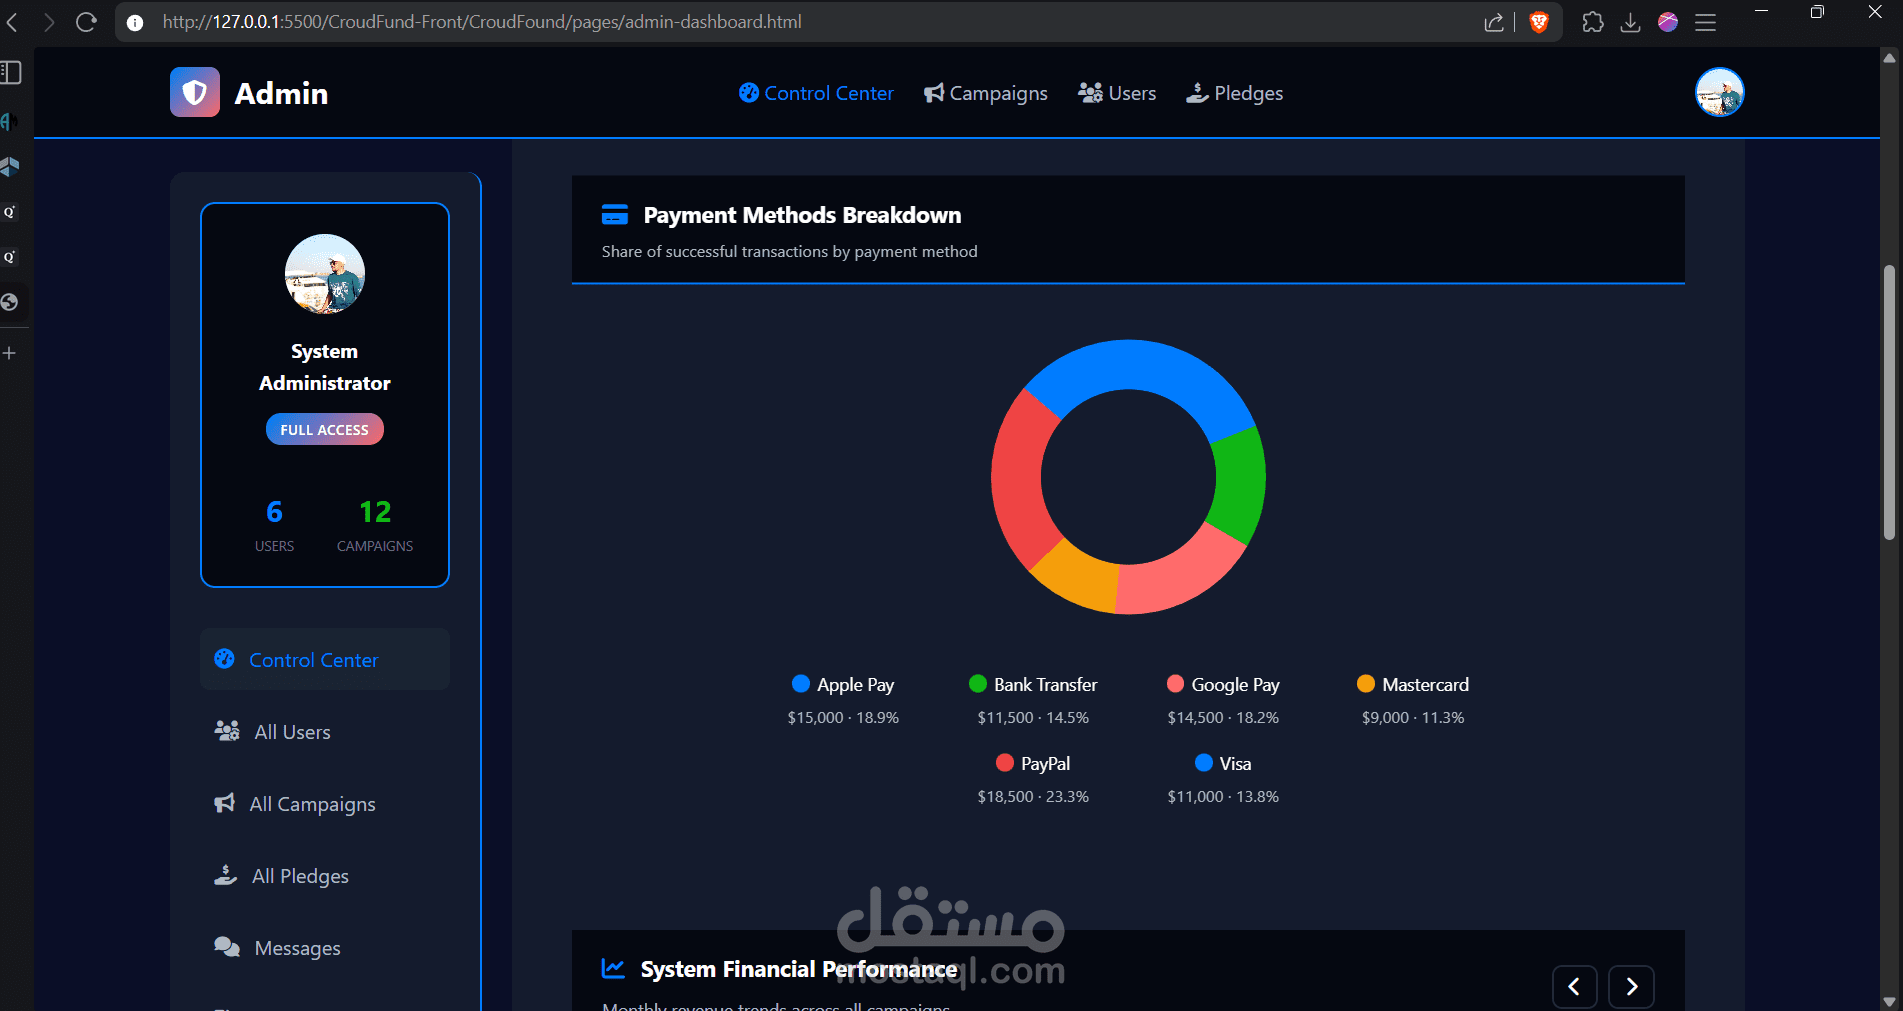Open the browser extensions puzzle icon

click(1593, 22)
